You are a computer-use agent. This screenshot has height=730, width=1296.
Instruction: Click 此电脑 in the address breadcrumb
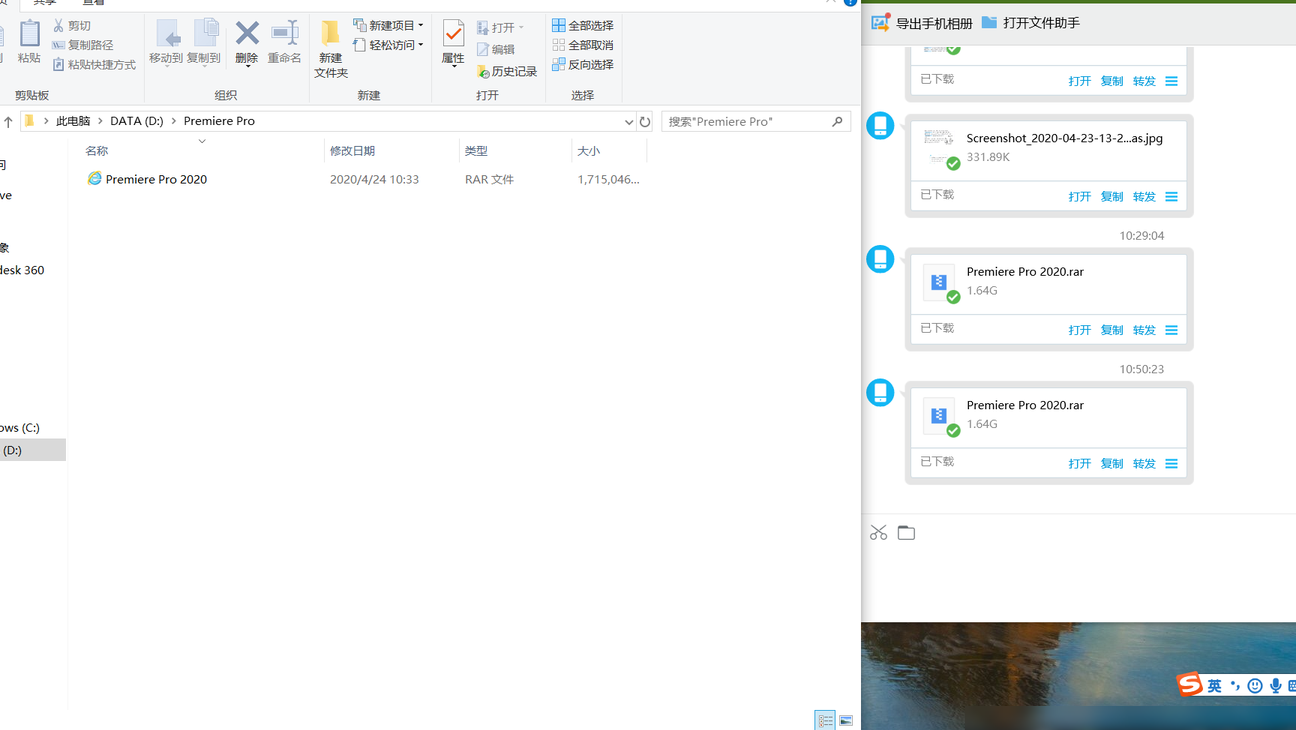[x=73, y=121]
